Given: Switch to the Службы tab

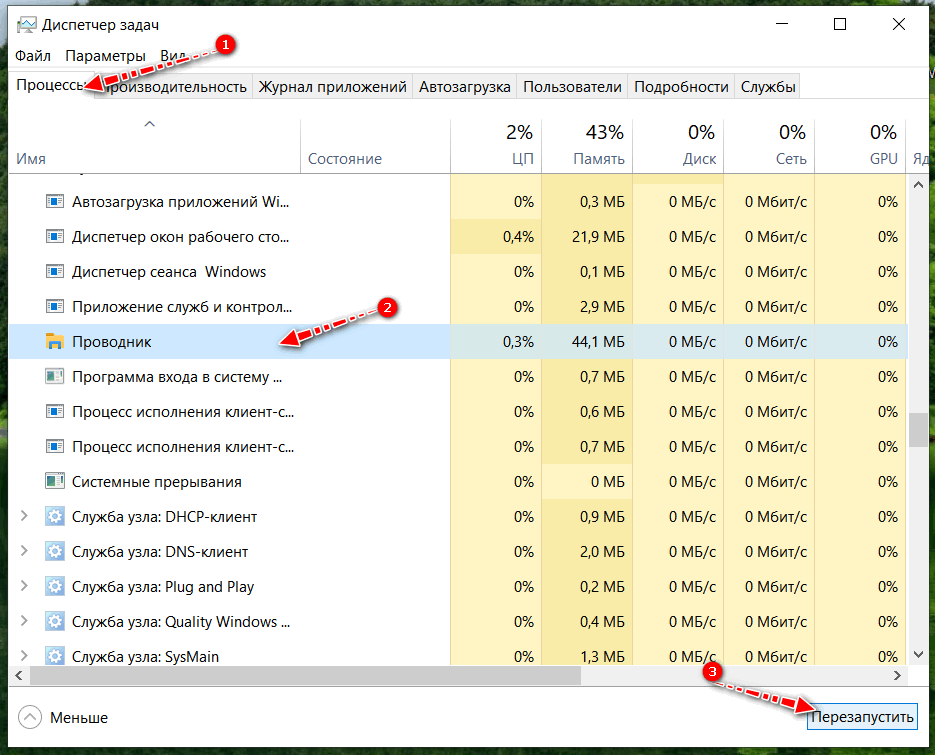Looking at the screenshot, I should [768, 87].
